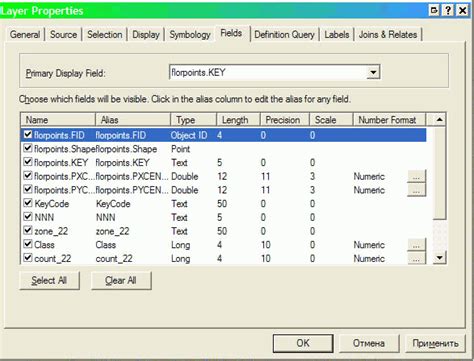Click the zone_22 alias cell

pos(112,231)
